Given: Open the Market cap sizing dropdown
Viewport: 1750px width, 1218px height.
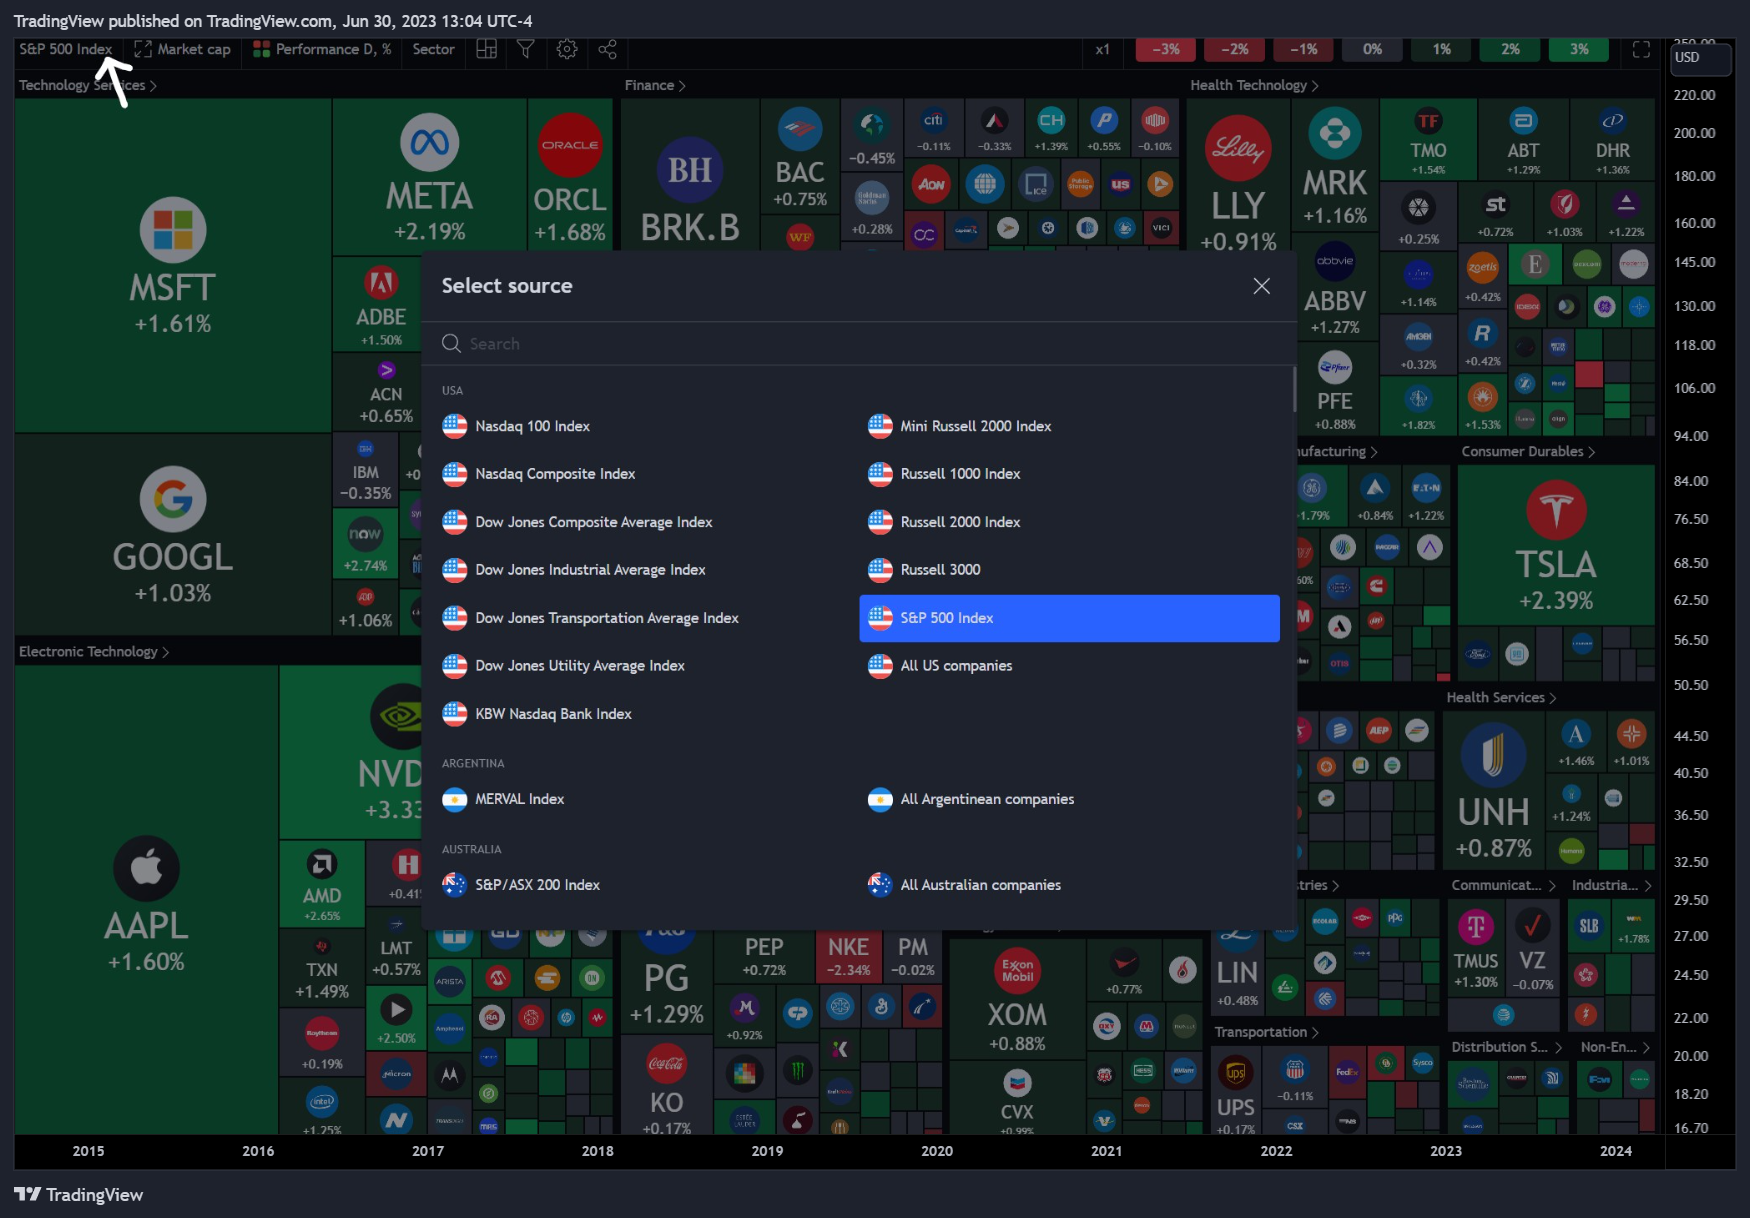Looking at the screenshot, I should click(183, 49).
